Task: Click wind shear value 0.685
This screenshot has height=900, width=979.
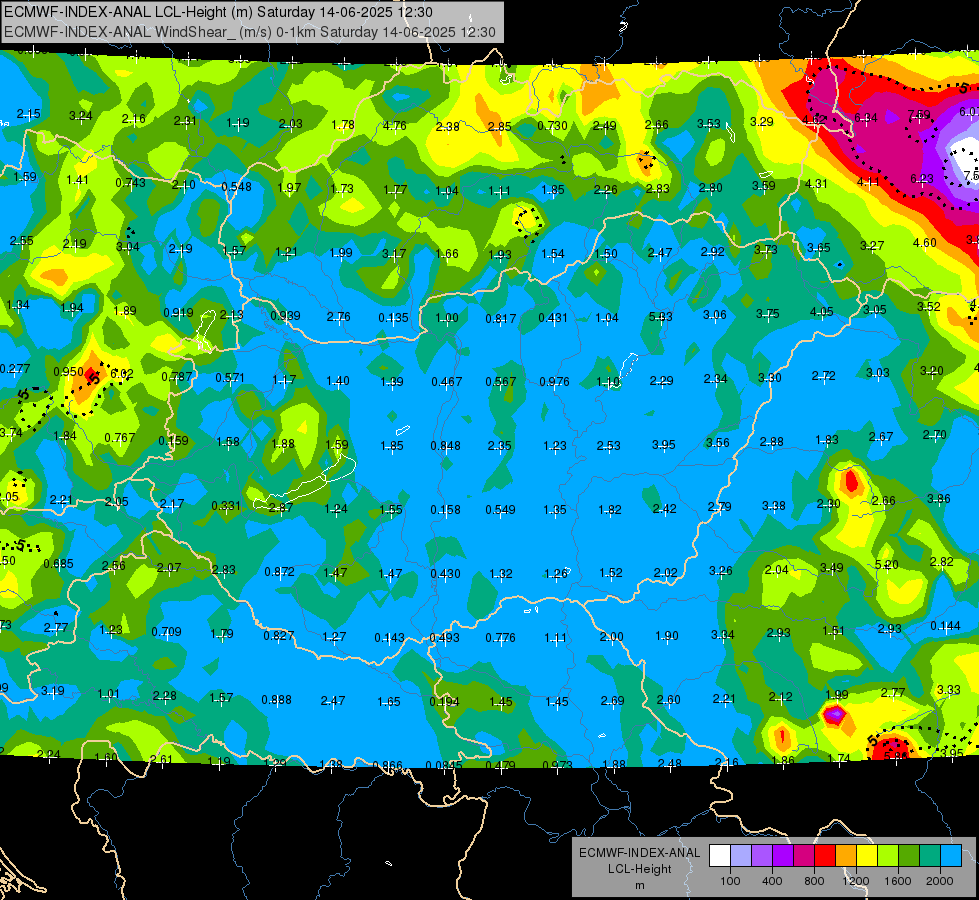Action: click(x=59, y=564)
